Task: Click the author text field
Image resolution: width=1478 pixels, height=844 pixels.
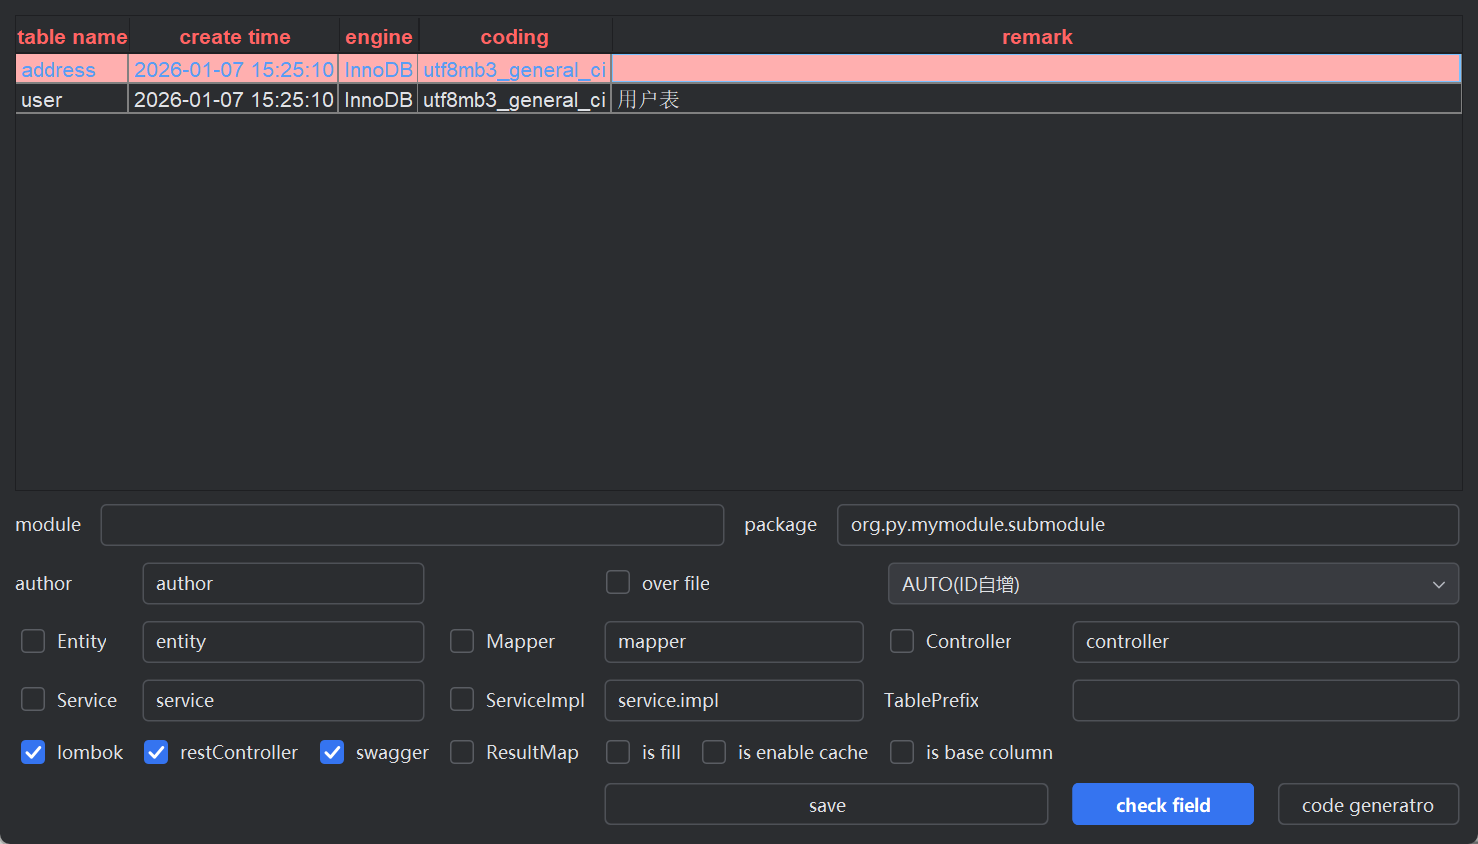Action: click(283, 584)
